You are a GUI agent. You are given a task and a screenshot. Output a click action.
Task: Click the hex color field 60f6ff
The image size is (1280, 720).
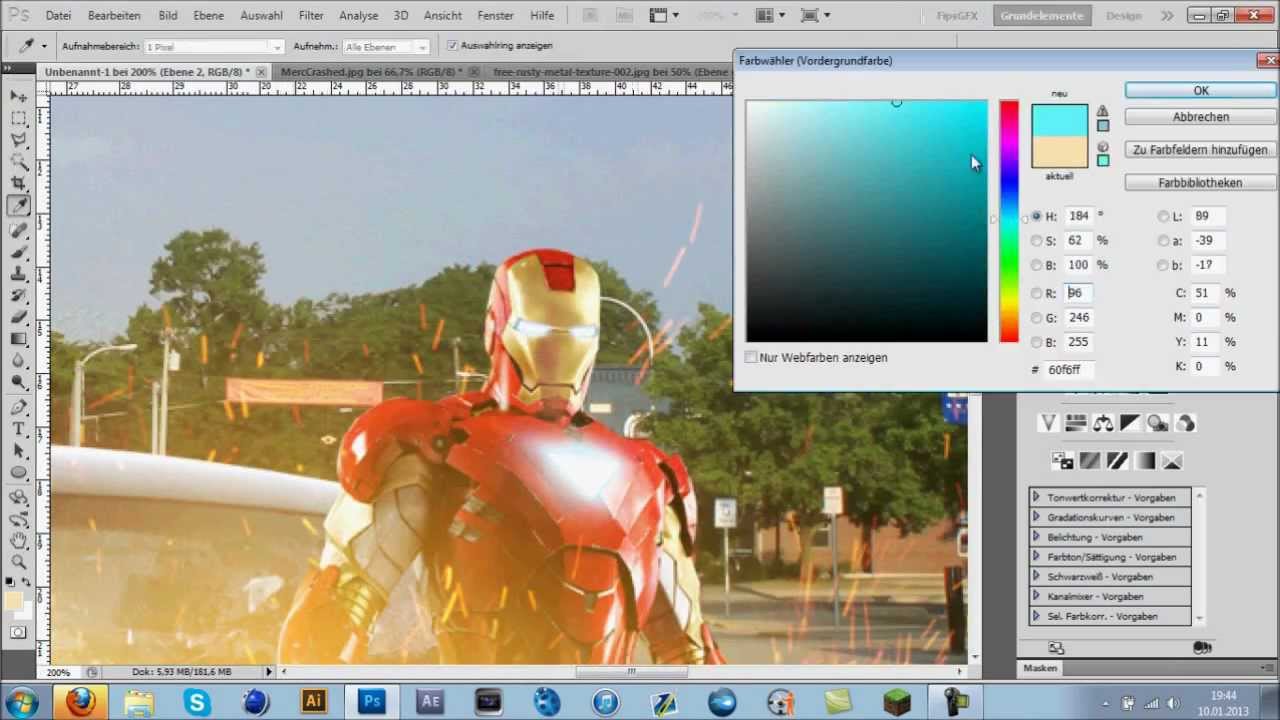click(x=1069, y=369)
